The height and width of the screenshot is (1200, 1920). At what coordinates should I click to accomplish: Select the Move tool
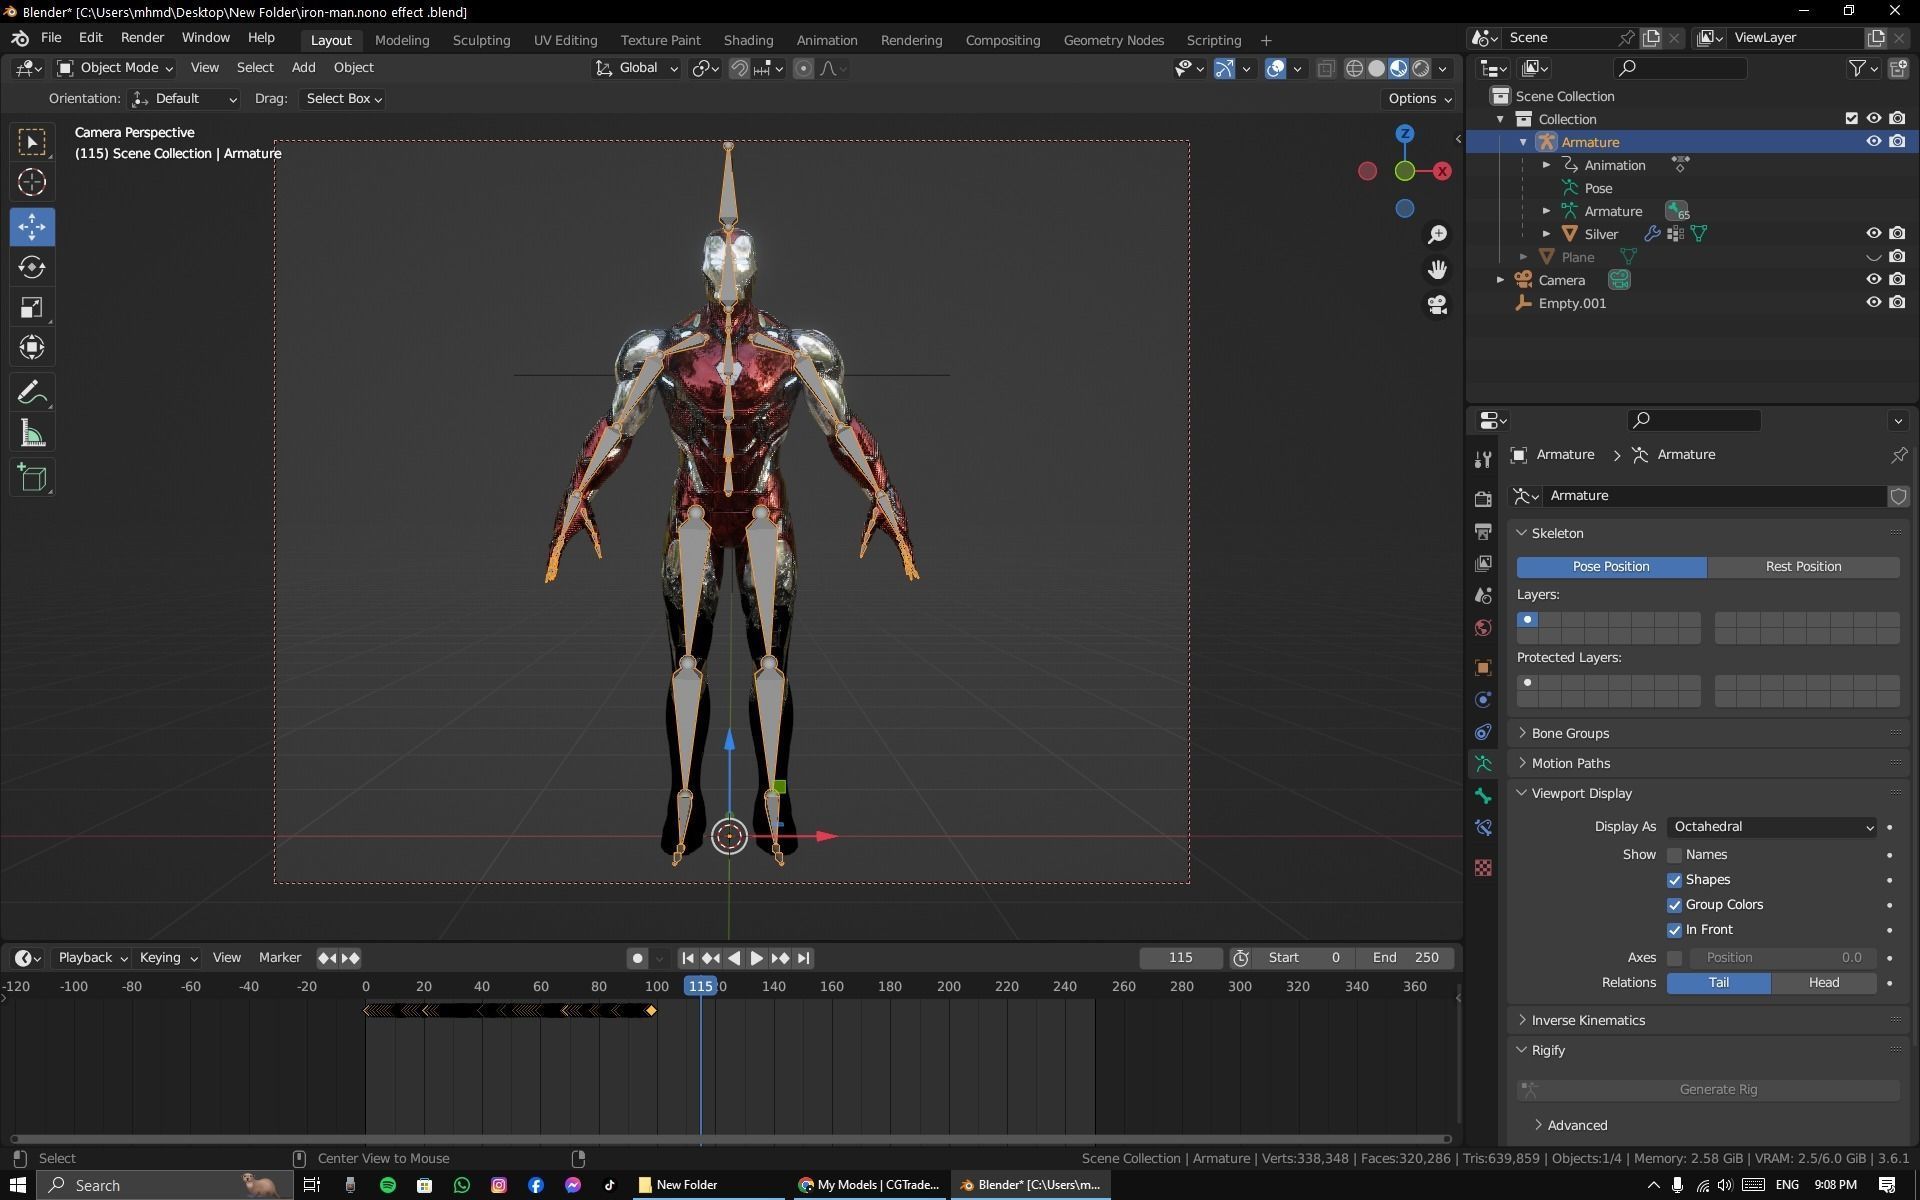tap(32, 227)
